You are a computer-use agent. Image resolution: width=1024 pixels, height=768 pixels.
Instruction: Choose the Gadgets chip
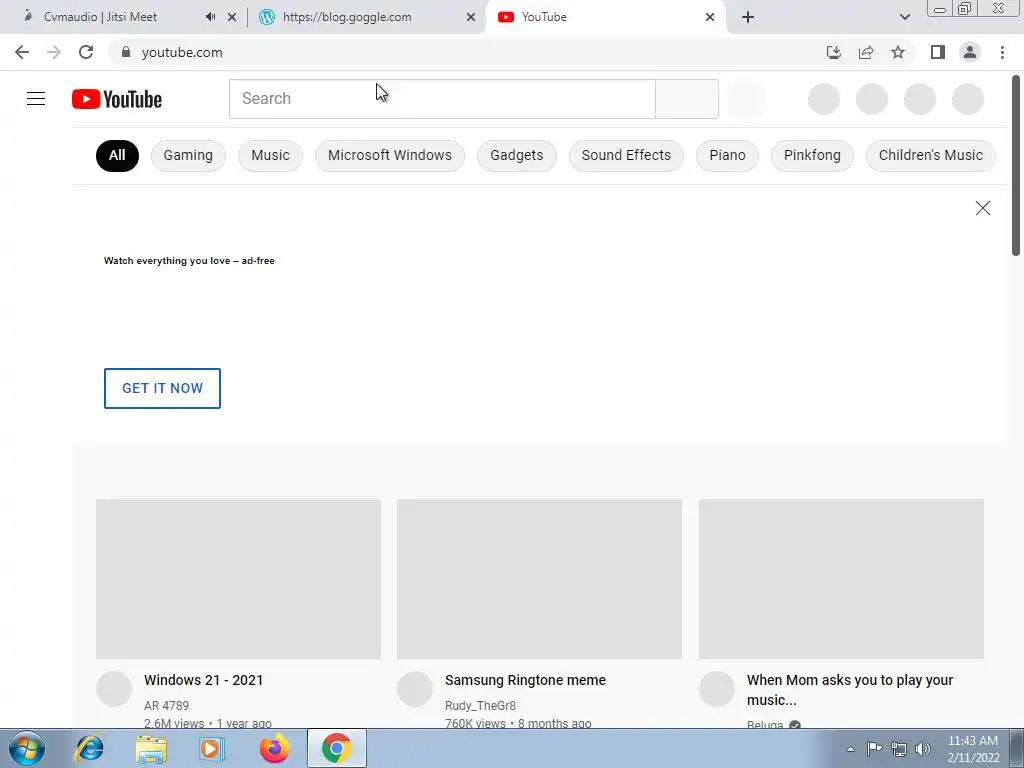[x=517, y=155]
